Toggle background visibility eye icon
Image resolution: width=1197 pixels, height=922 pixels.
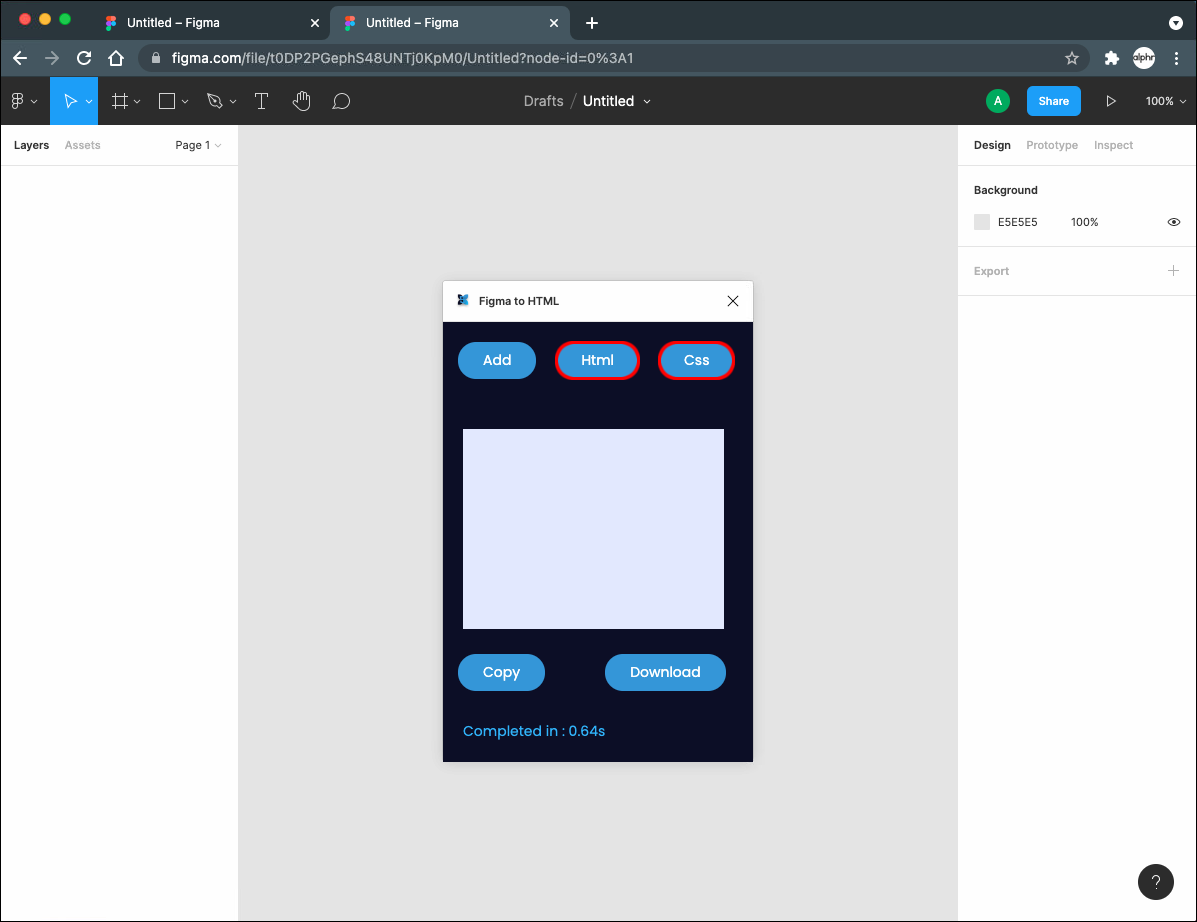(1174, 222)
